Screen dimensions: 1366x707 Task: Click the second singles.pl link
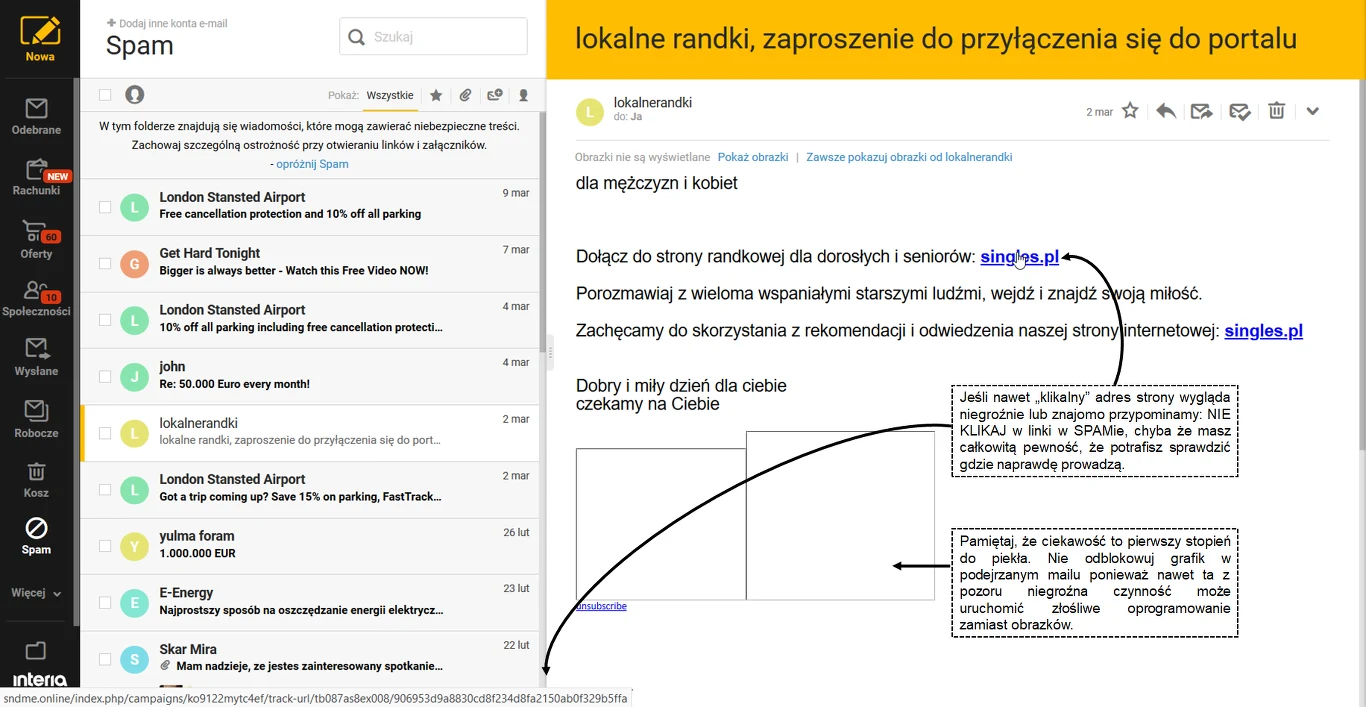pos(1263,331)
